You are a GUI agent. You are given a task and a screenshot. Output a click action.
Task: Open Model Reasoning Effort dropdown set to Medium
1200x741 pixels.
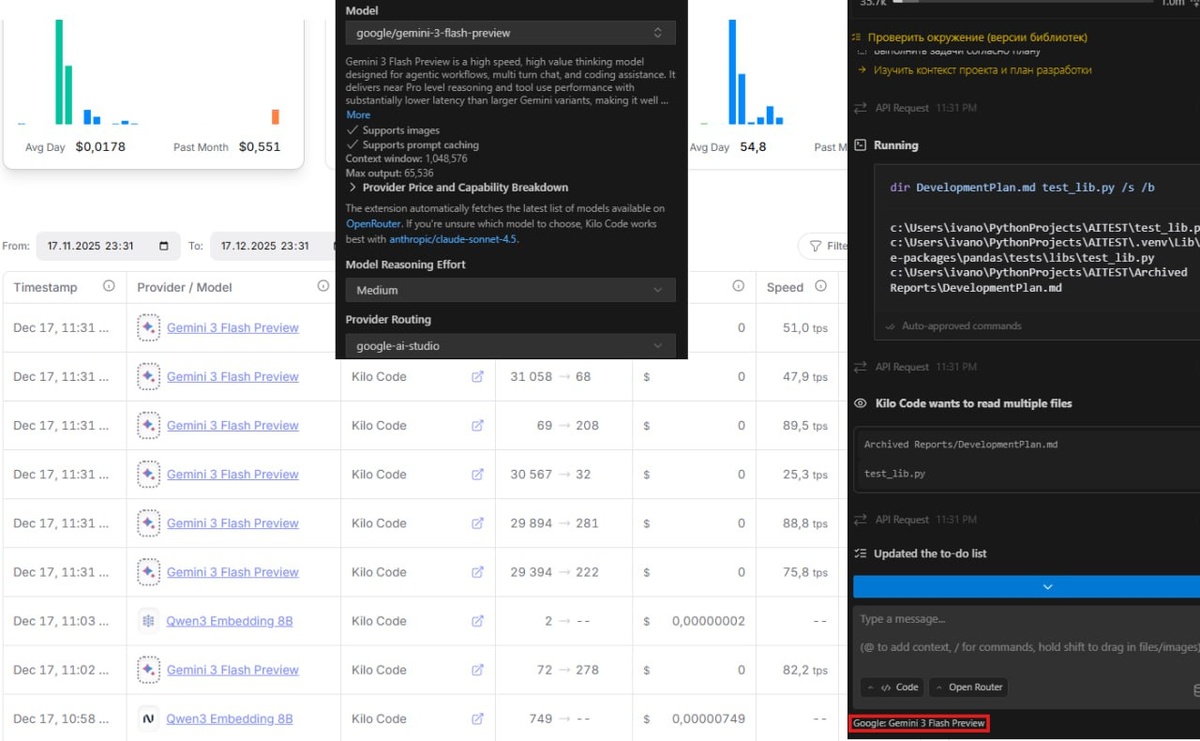[x=510, y=290]
